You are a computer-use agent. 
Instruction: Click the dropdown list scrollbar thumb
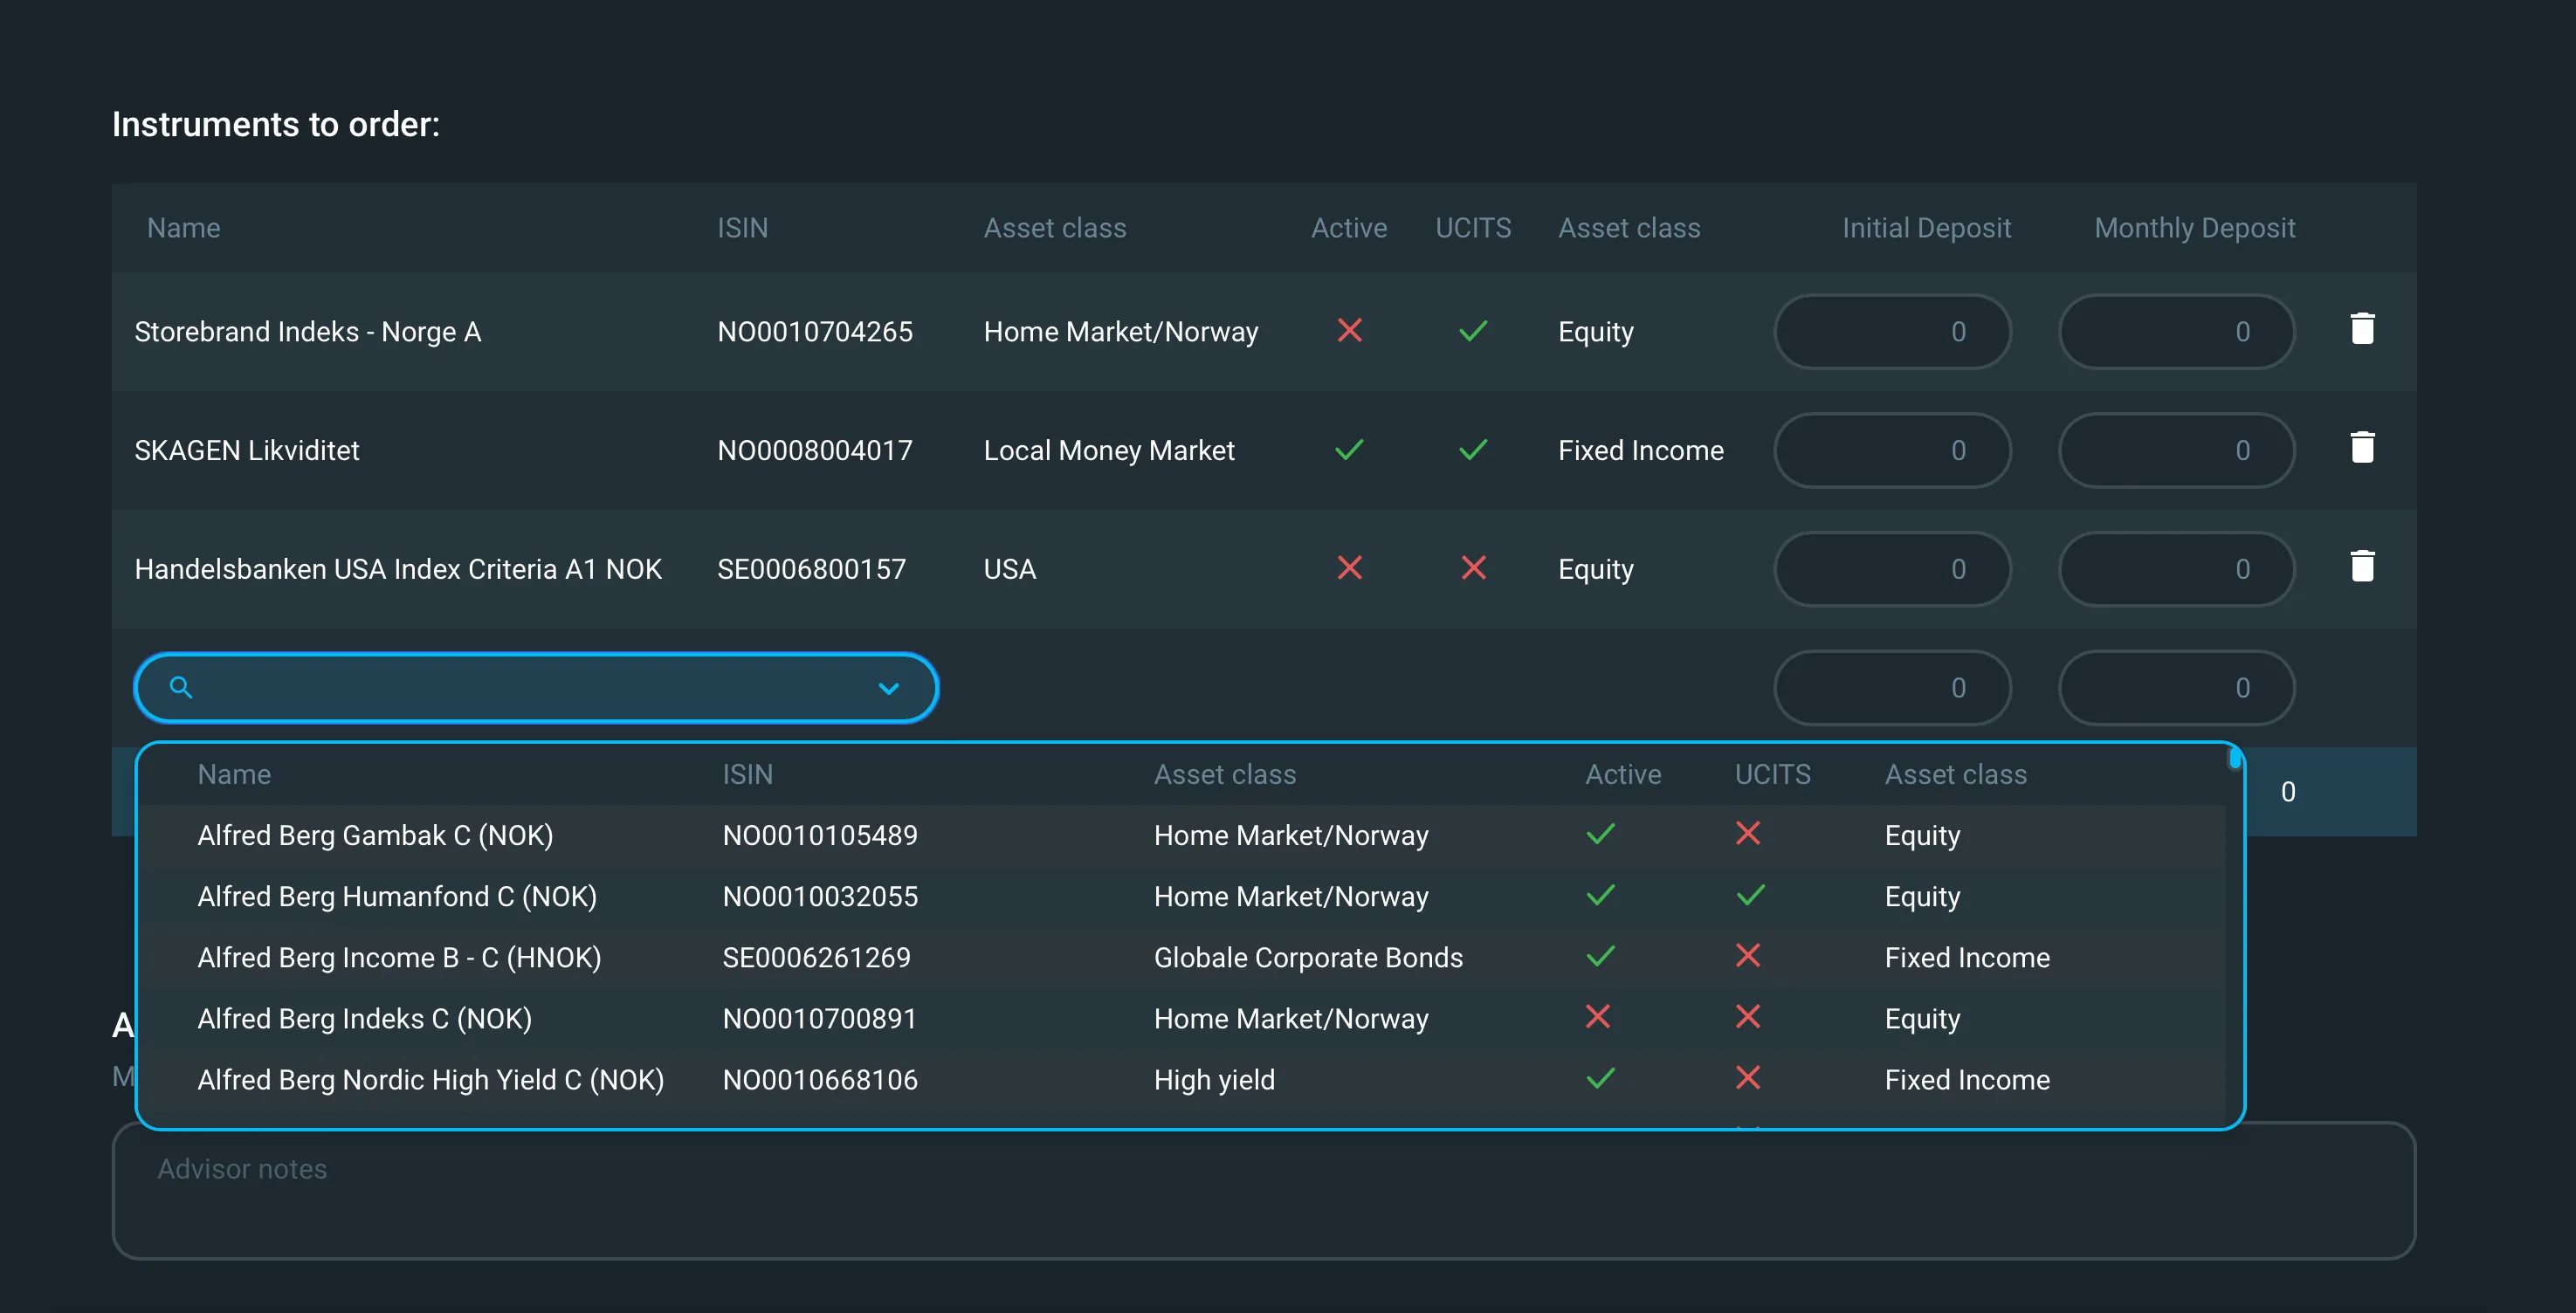[2234, 758]
